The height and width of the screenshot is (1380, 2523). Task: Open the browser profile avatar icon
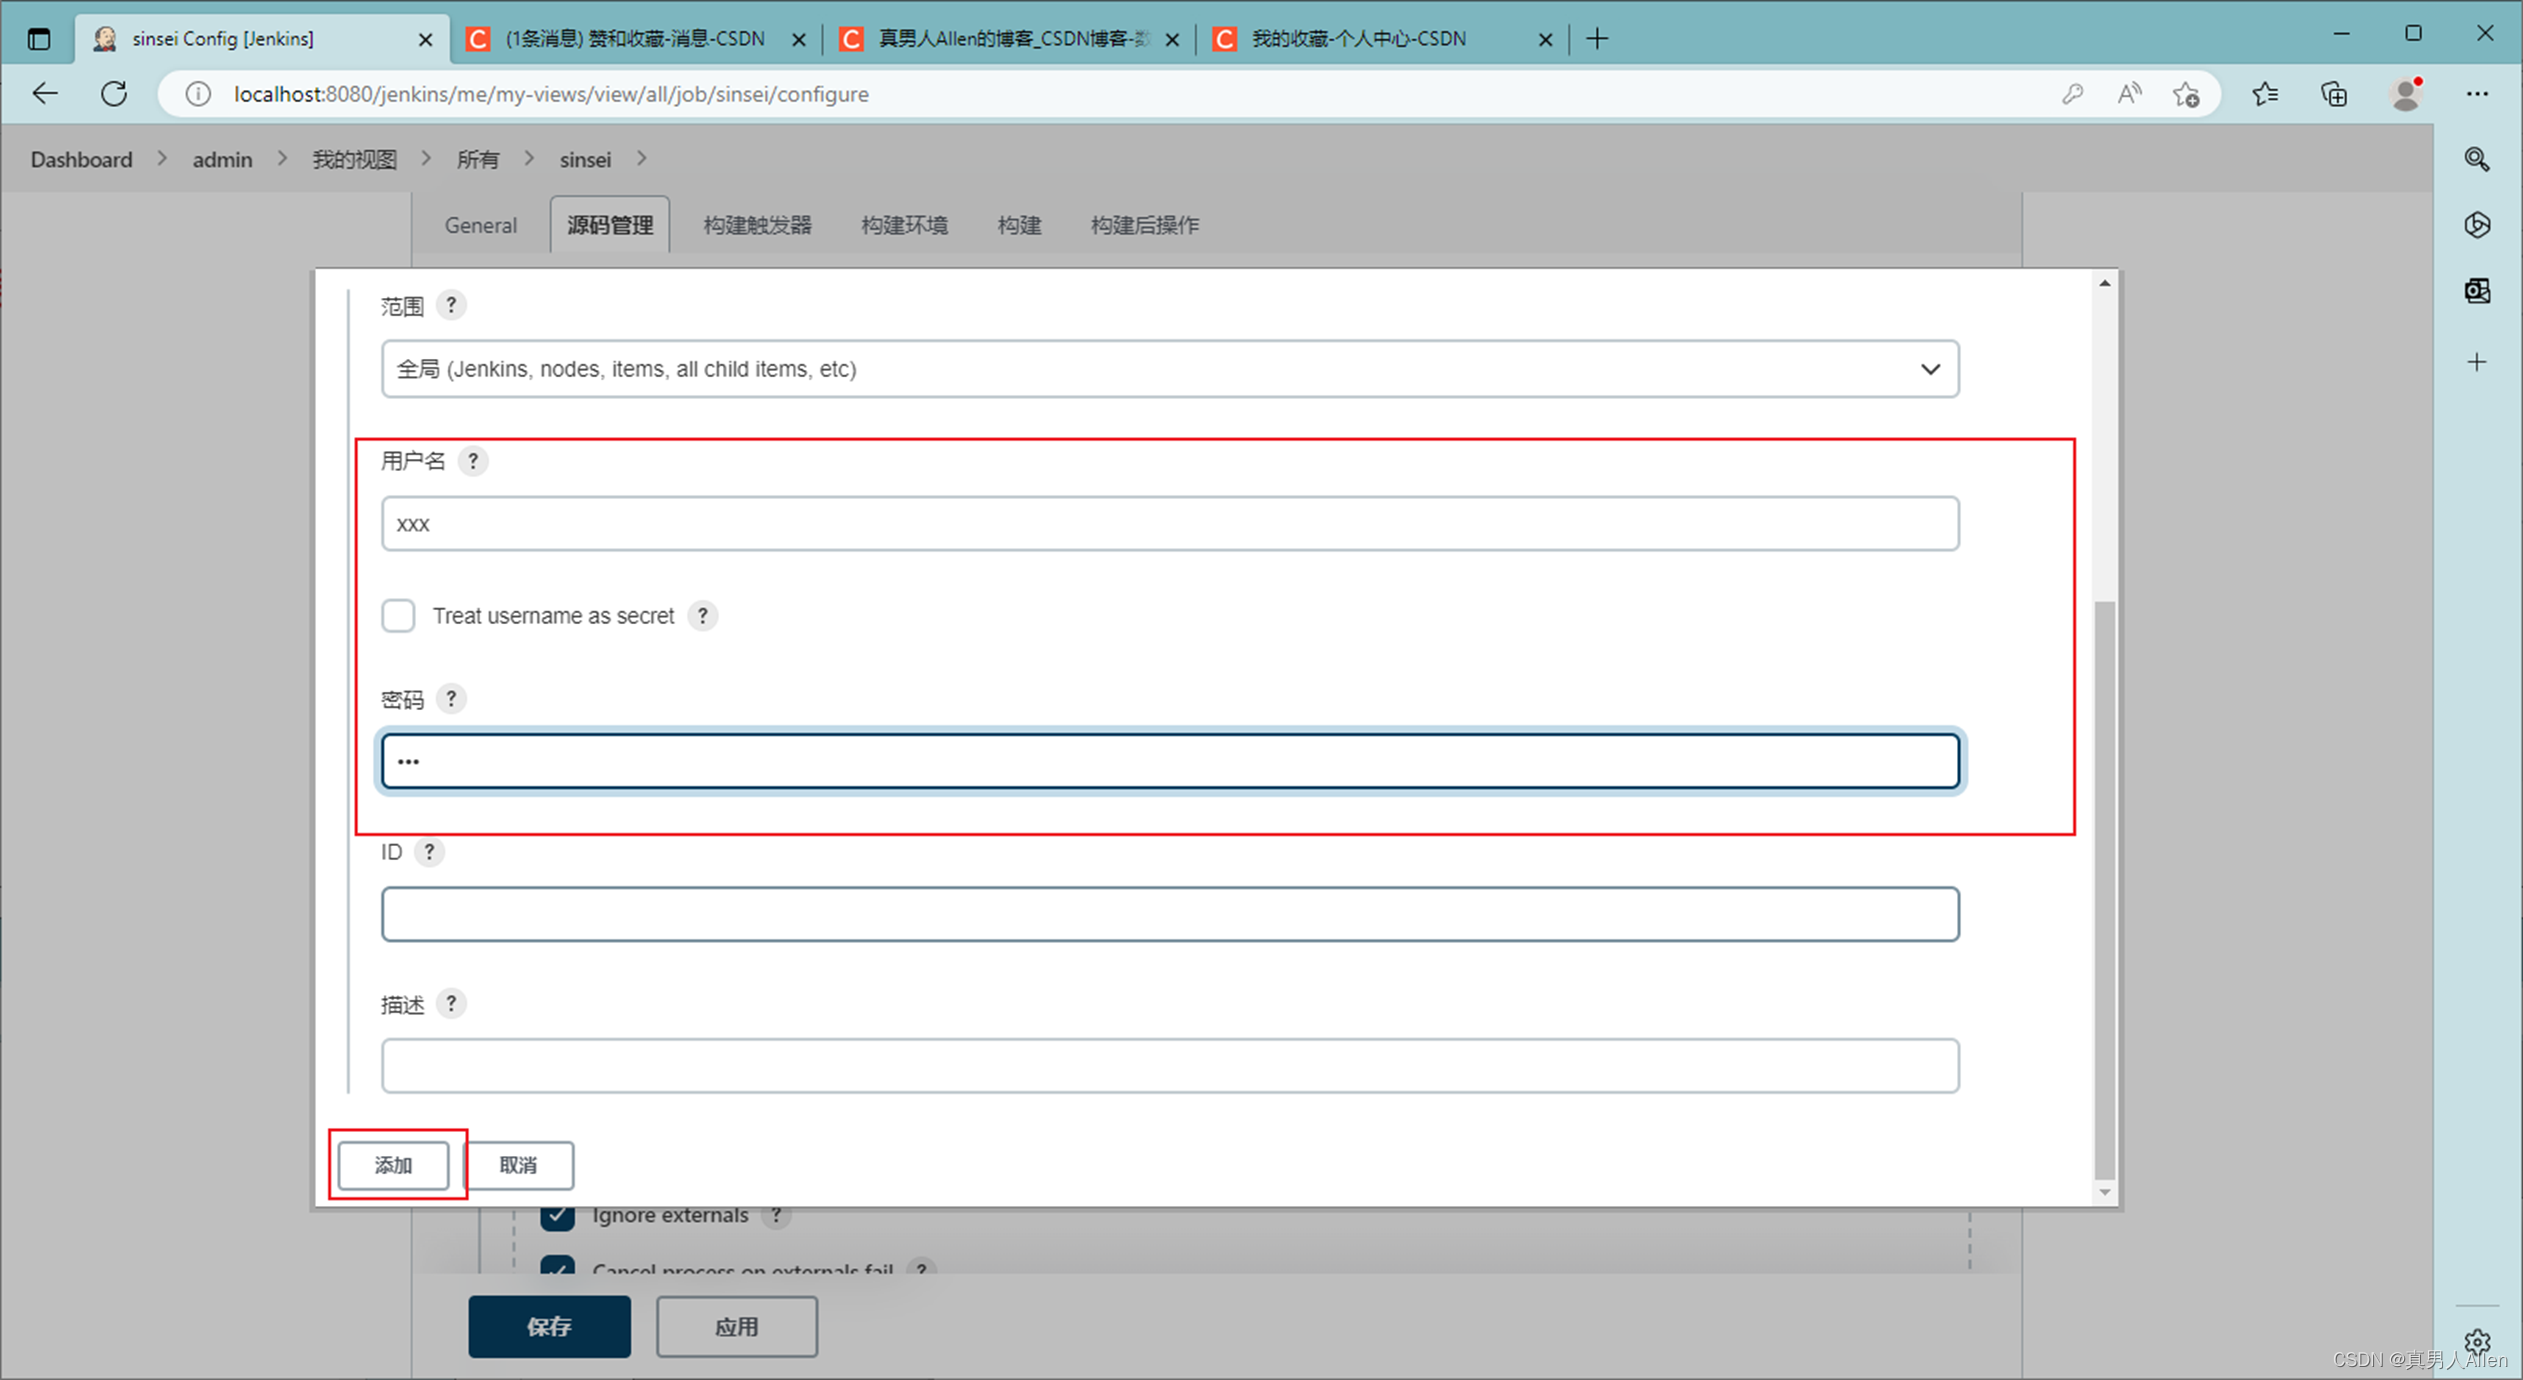(x=2405, y=93)
